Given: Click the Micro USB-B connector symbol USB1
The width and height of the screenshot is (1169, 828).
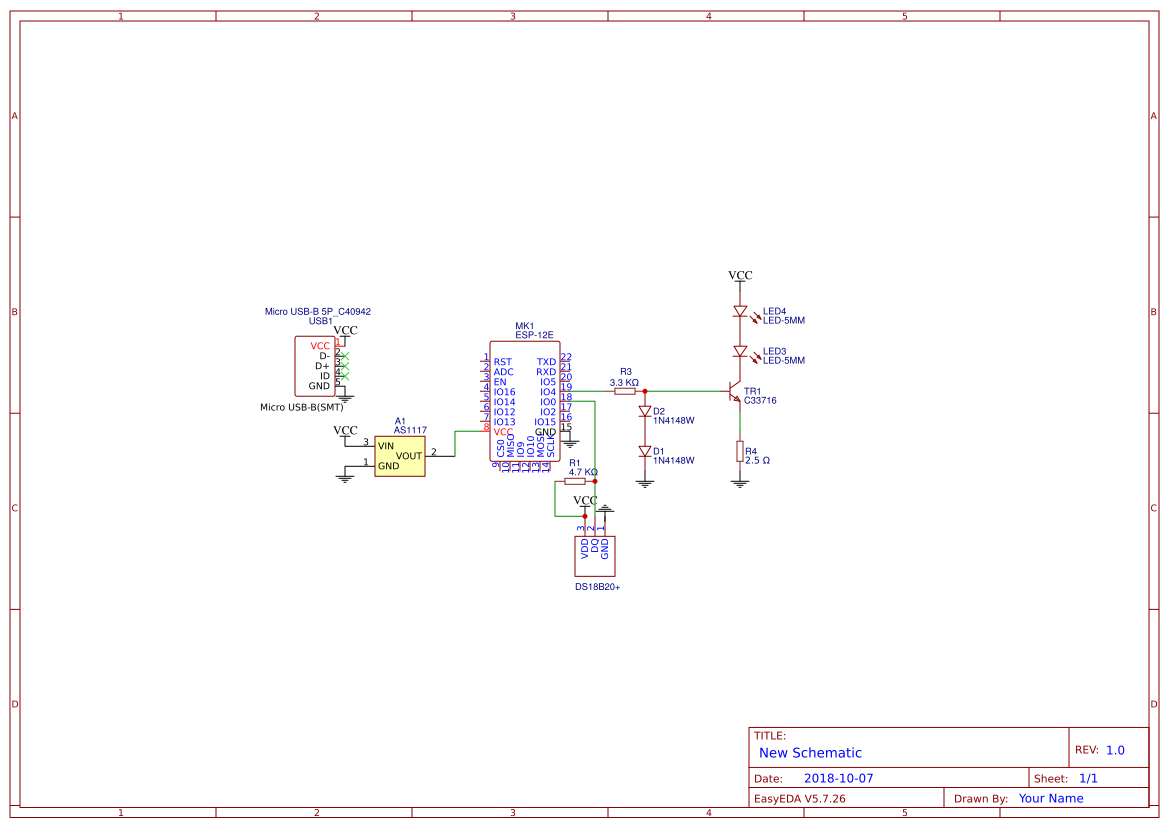Looking at the screenshot, I should coord(315,365).
